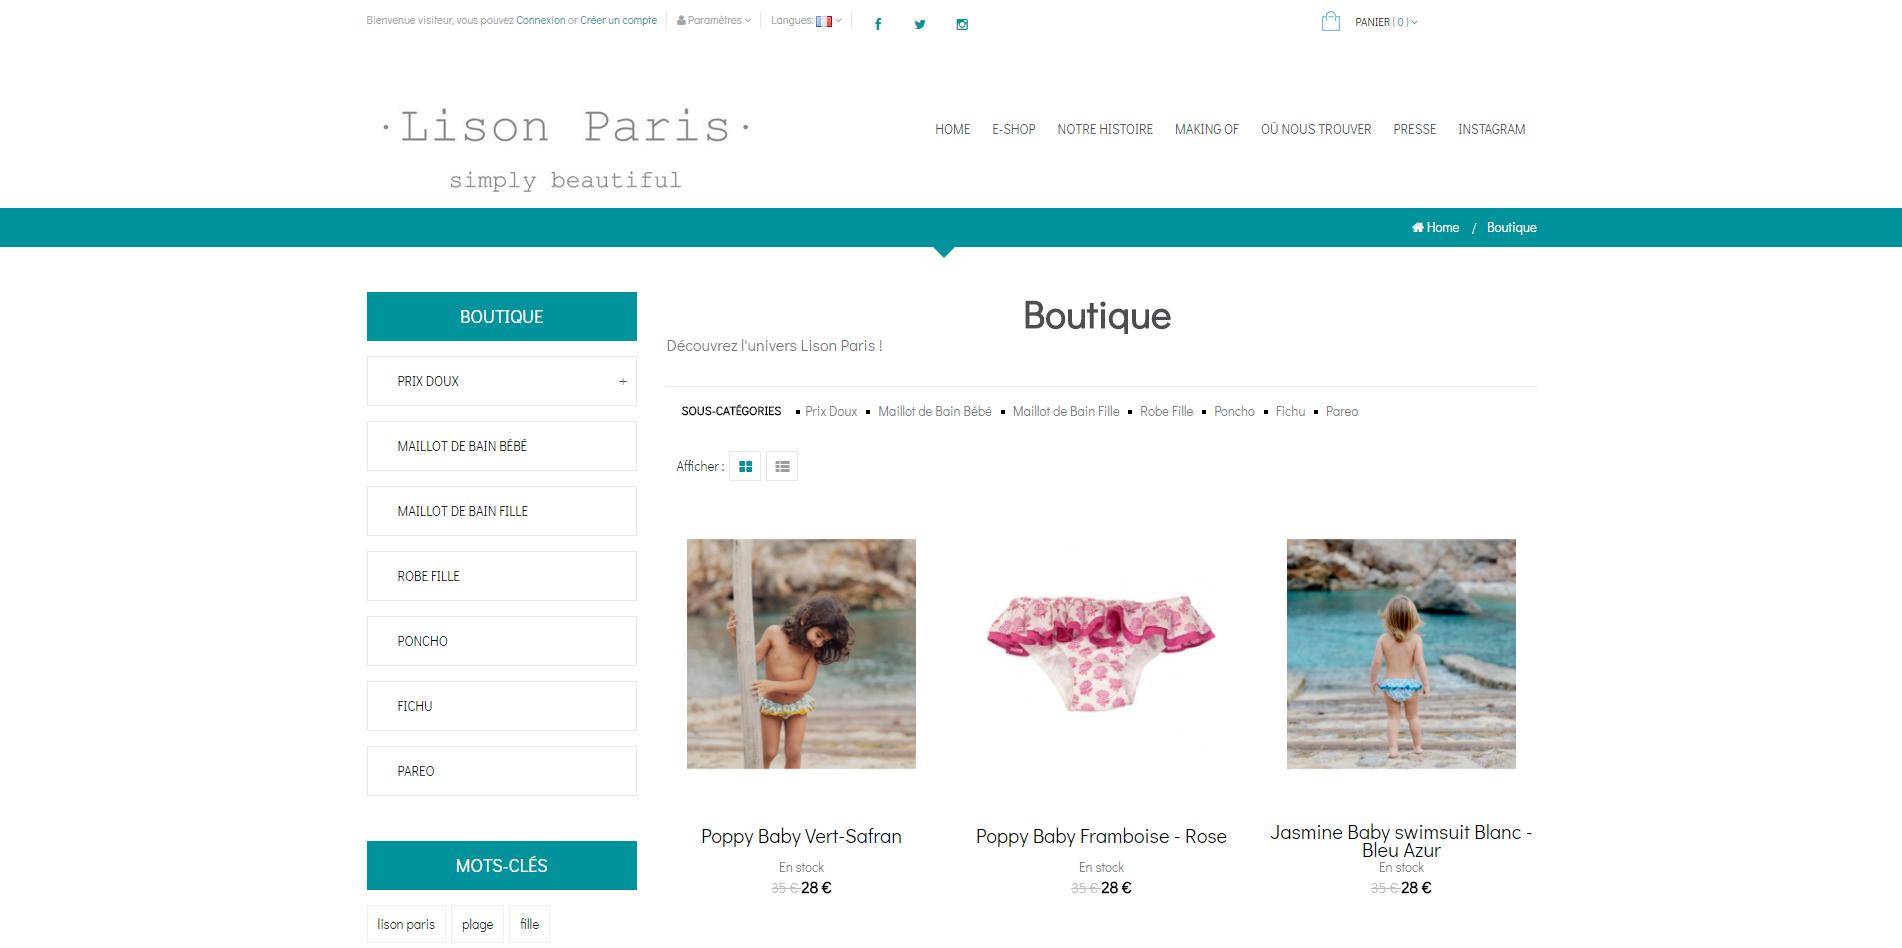Open the Facebook page icon
Image resolution: width=1902 pixels, height=948 pixels.
878,24
